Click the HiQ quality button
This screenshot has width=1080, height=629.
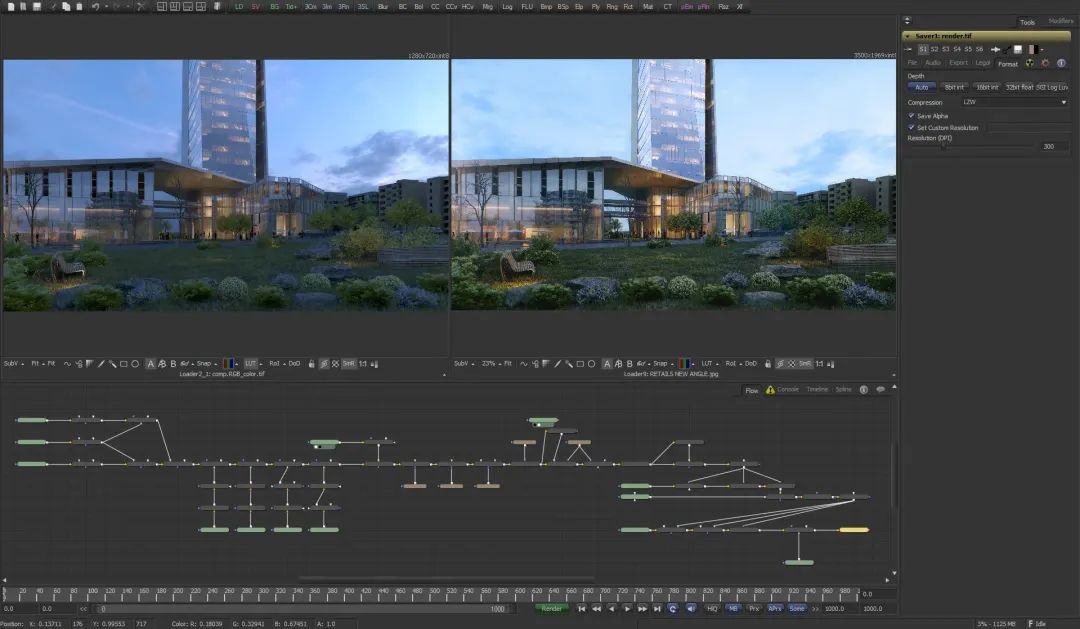(712, 608)
